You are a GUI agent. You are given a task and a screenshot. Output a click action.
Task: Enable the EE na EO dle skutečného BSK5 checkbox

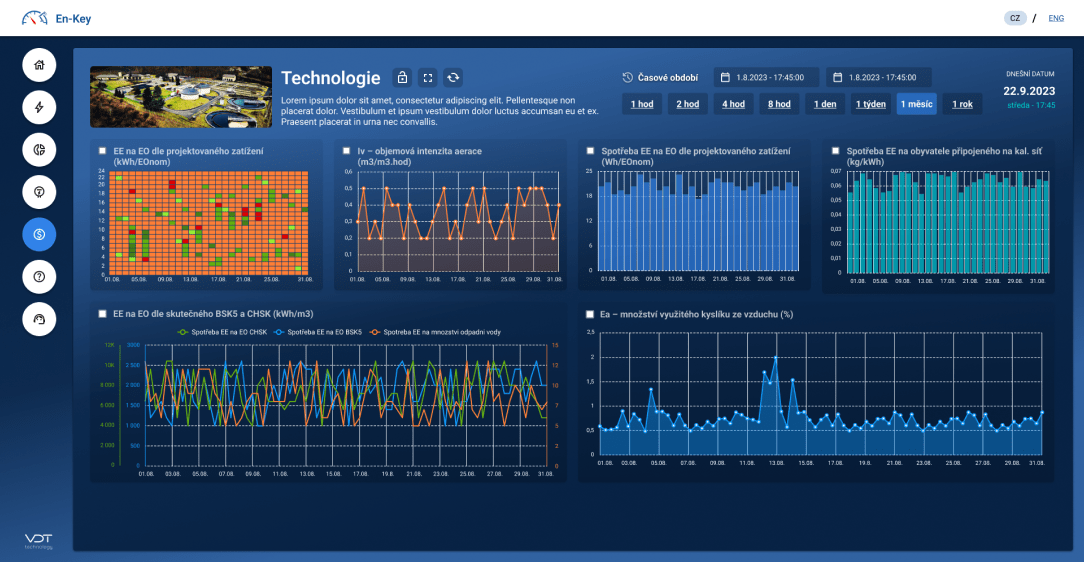tap(103, 314)
